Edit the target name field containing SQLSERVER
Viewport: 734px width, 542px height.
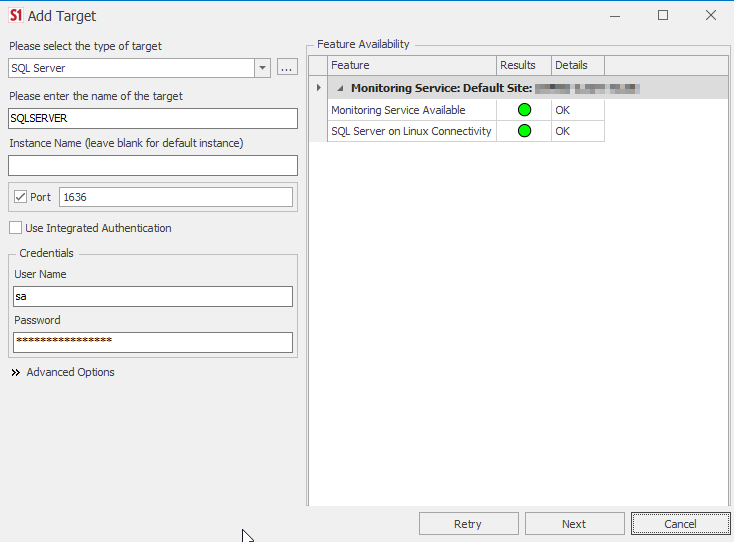[x=153, y=118]
